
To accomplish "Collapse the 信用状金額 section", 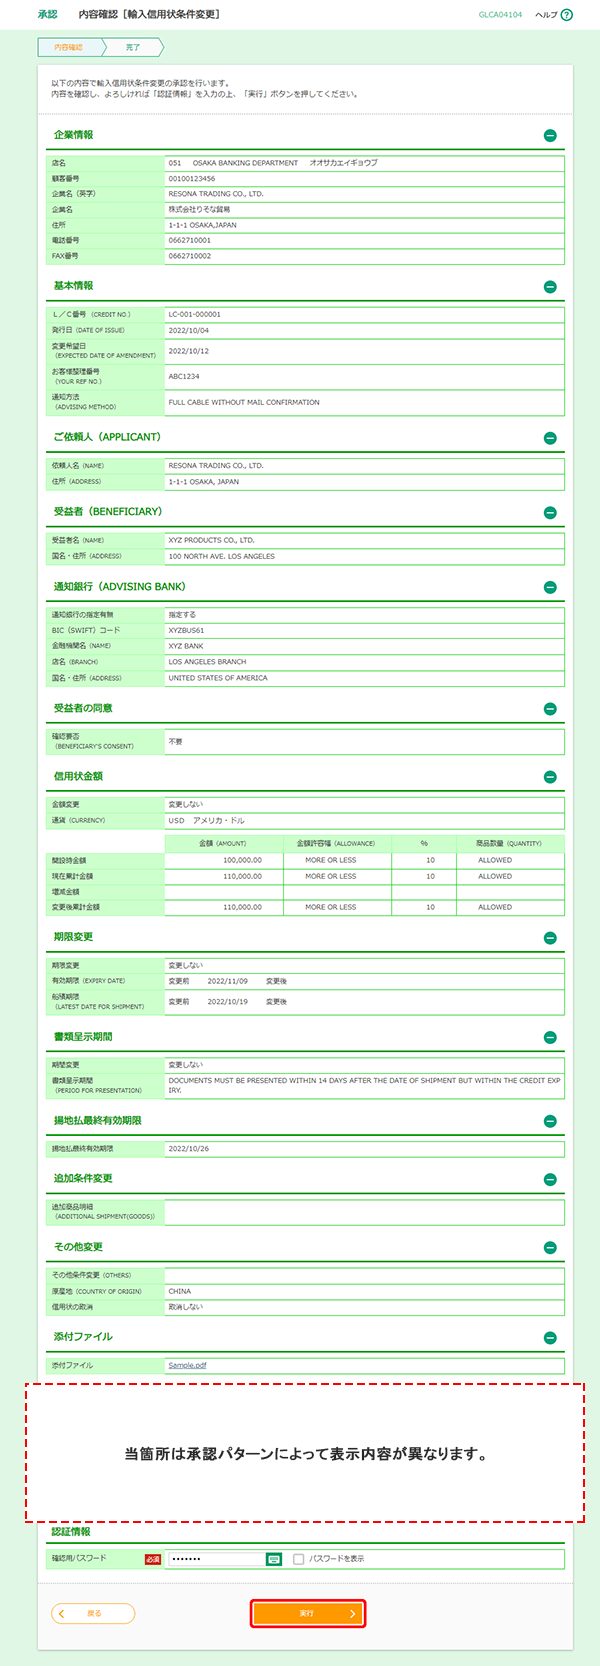I will (550, 777).
